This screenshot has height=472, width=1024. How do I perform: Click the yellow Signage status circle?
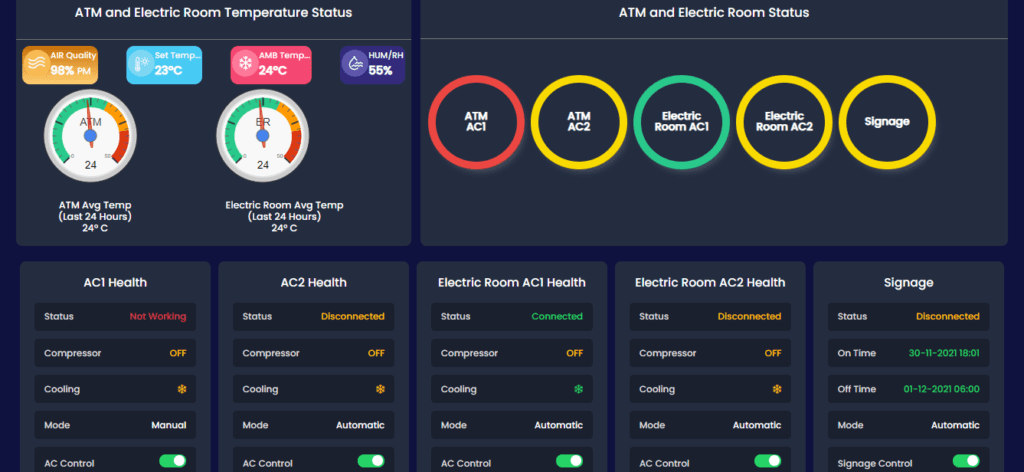click(x=886, y=121)
